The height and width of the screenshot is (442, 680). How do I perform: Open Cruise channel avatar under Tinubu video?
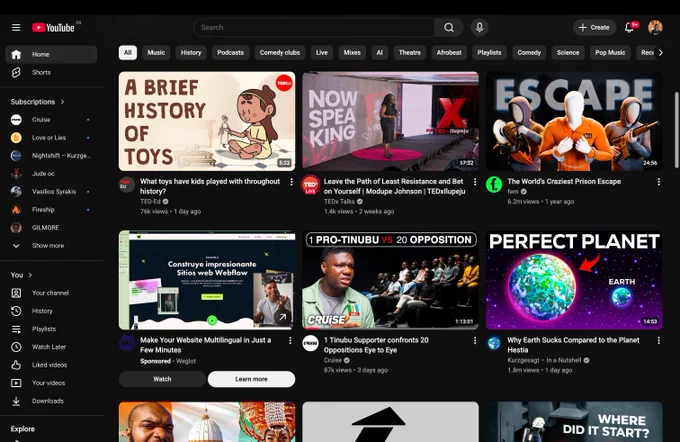310,343
